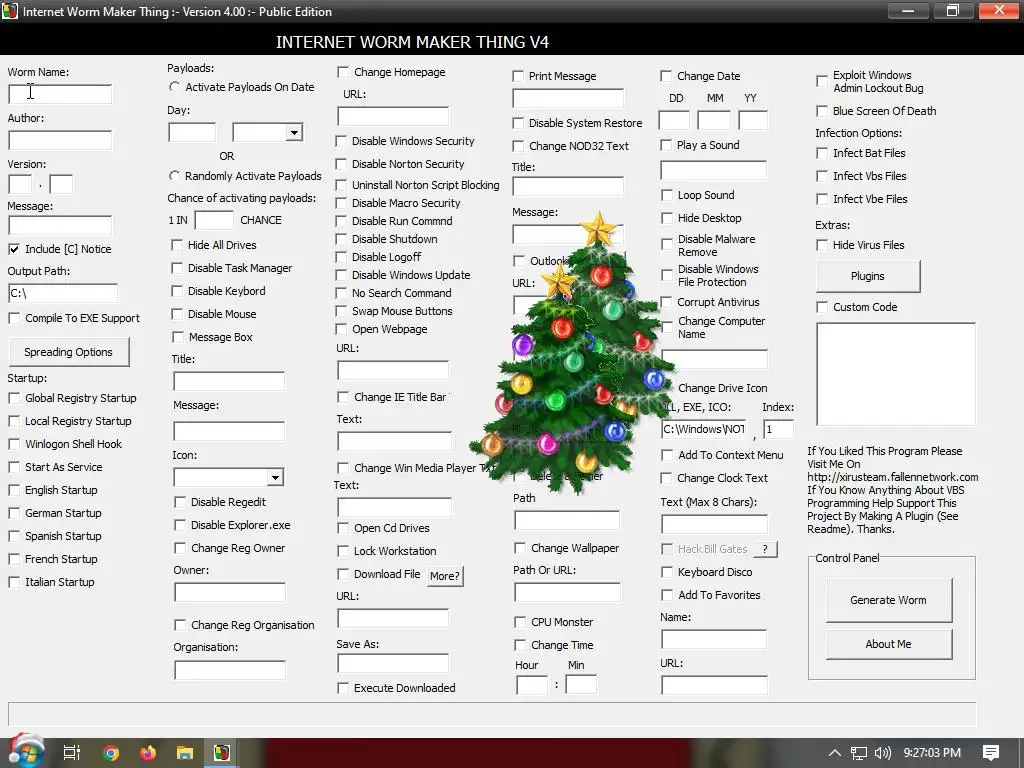Screen dimensions: 1024x768
Task: Toggle the Play a Sound checkbox
Action: 666,145
